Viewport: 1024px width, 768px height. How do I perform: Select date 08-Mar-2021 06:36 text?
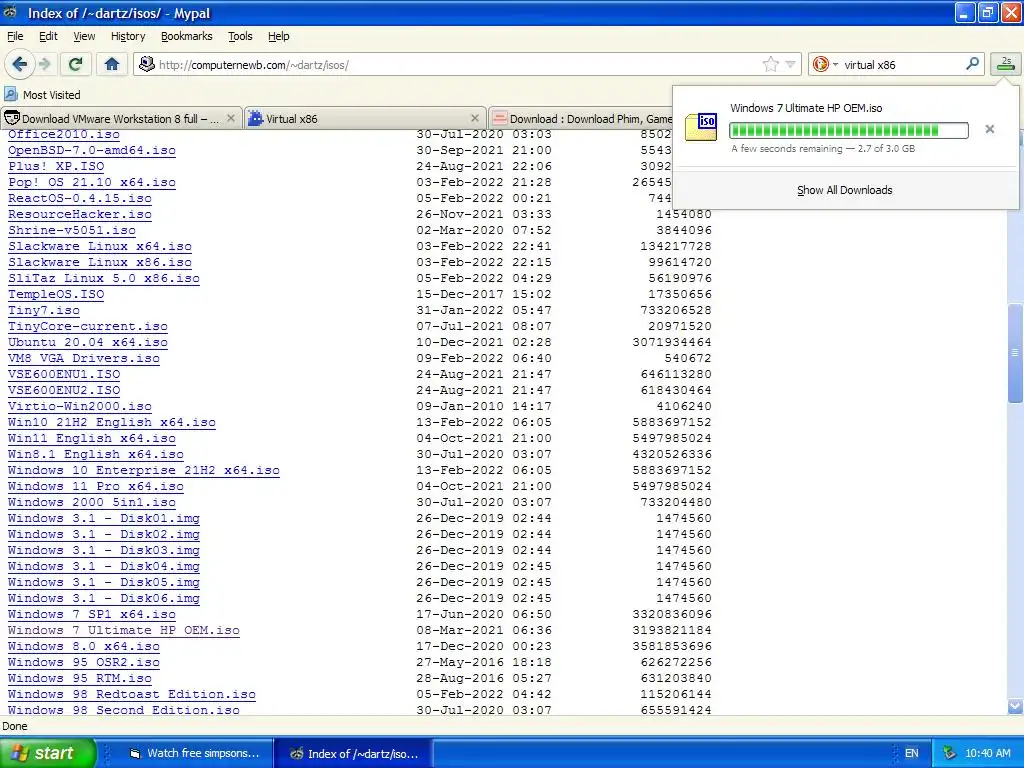tap(484, 630)
